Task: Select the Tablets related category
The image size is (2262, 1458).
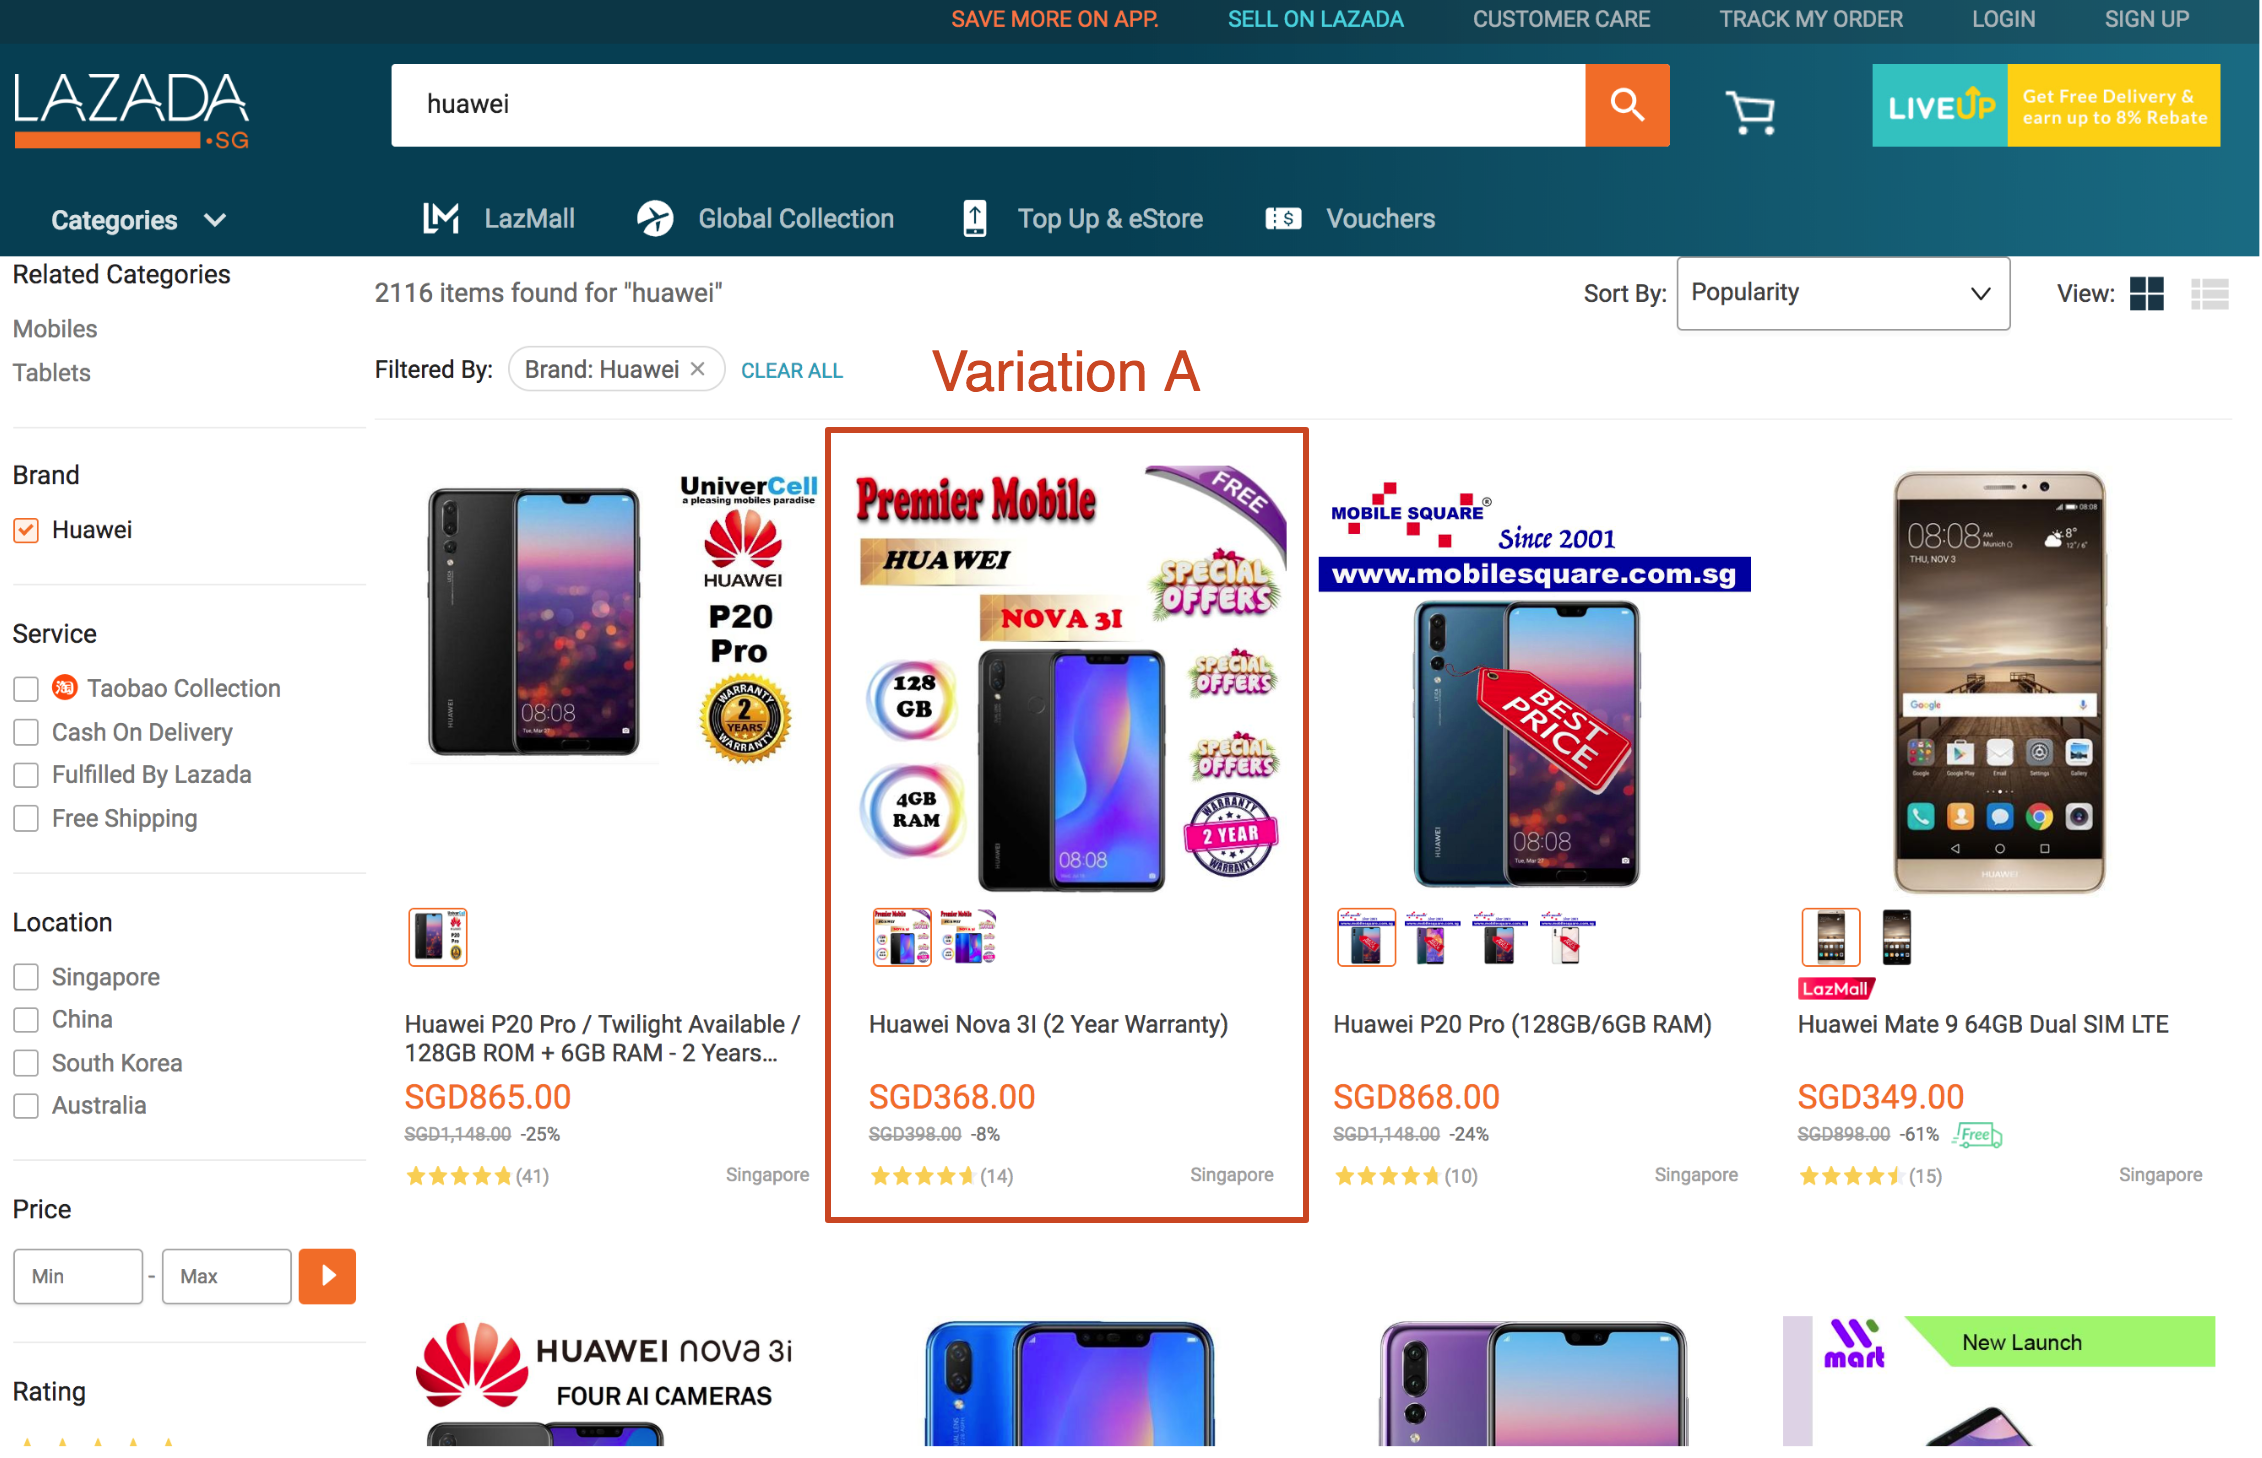Action: click(x=49, y=371)
